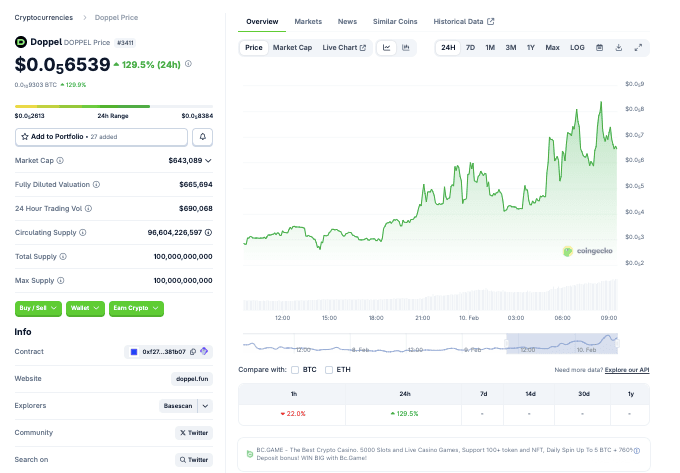This screenshot has width=680, height=473.
Task: Expand the chart to fullscreen
Action: coord(638,47)
